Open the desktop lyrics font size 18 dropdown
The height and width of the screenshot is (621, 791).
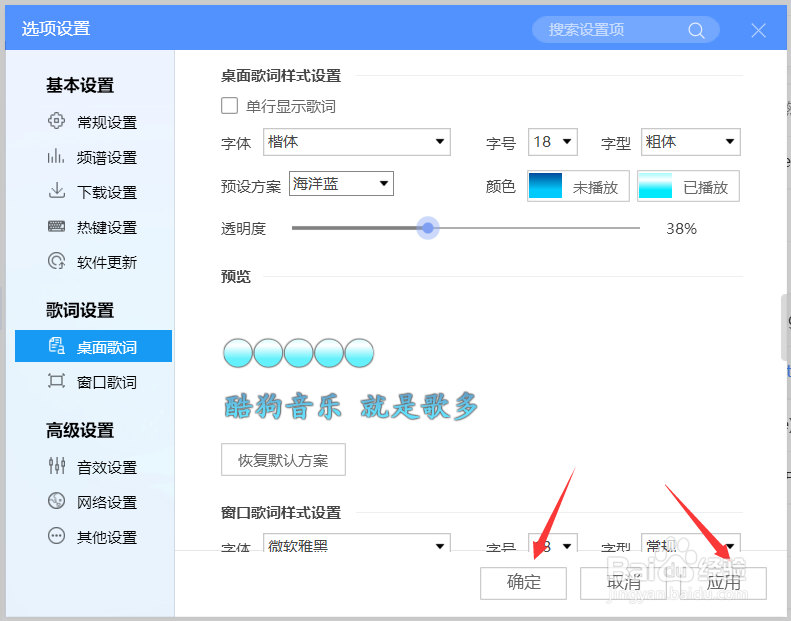point(552,142)
